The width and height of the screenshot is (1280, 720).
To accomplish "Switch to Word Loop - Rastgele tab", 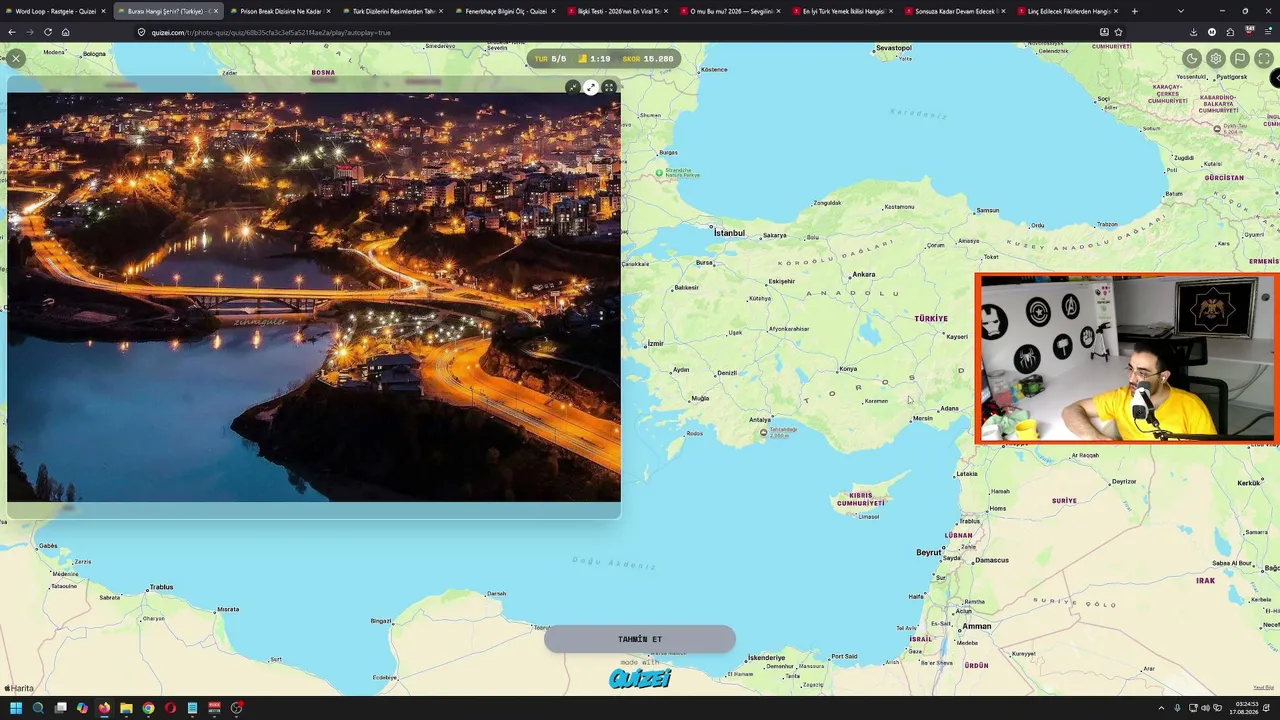I will pyautogui.click(x=56, y=11).
